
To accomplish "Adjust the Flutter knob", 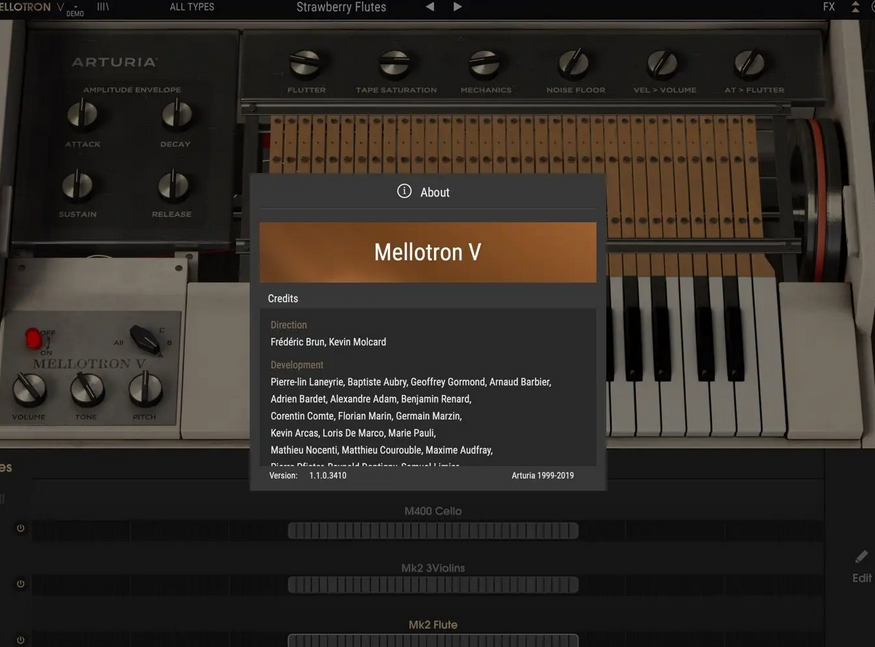I will (306, 64).
